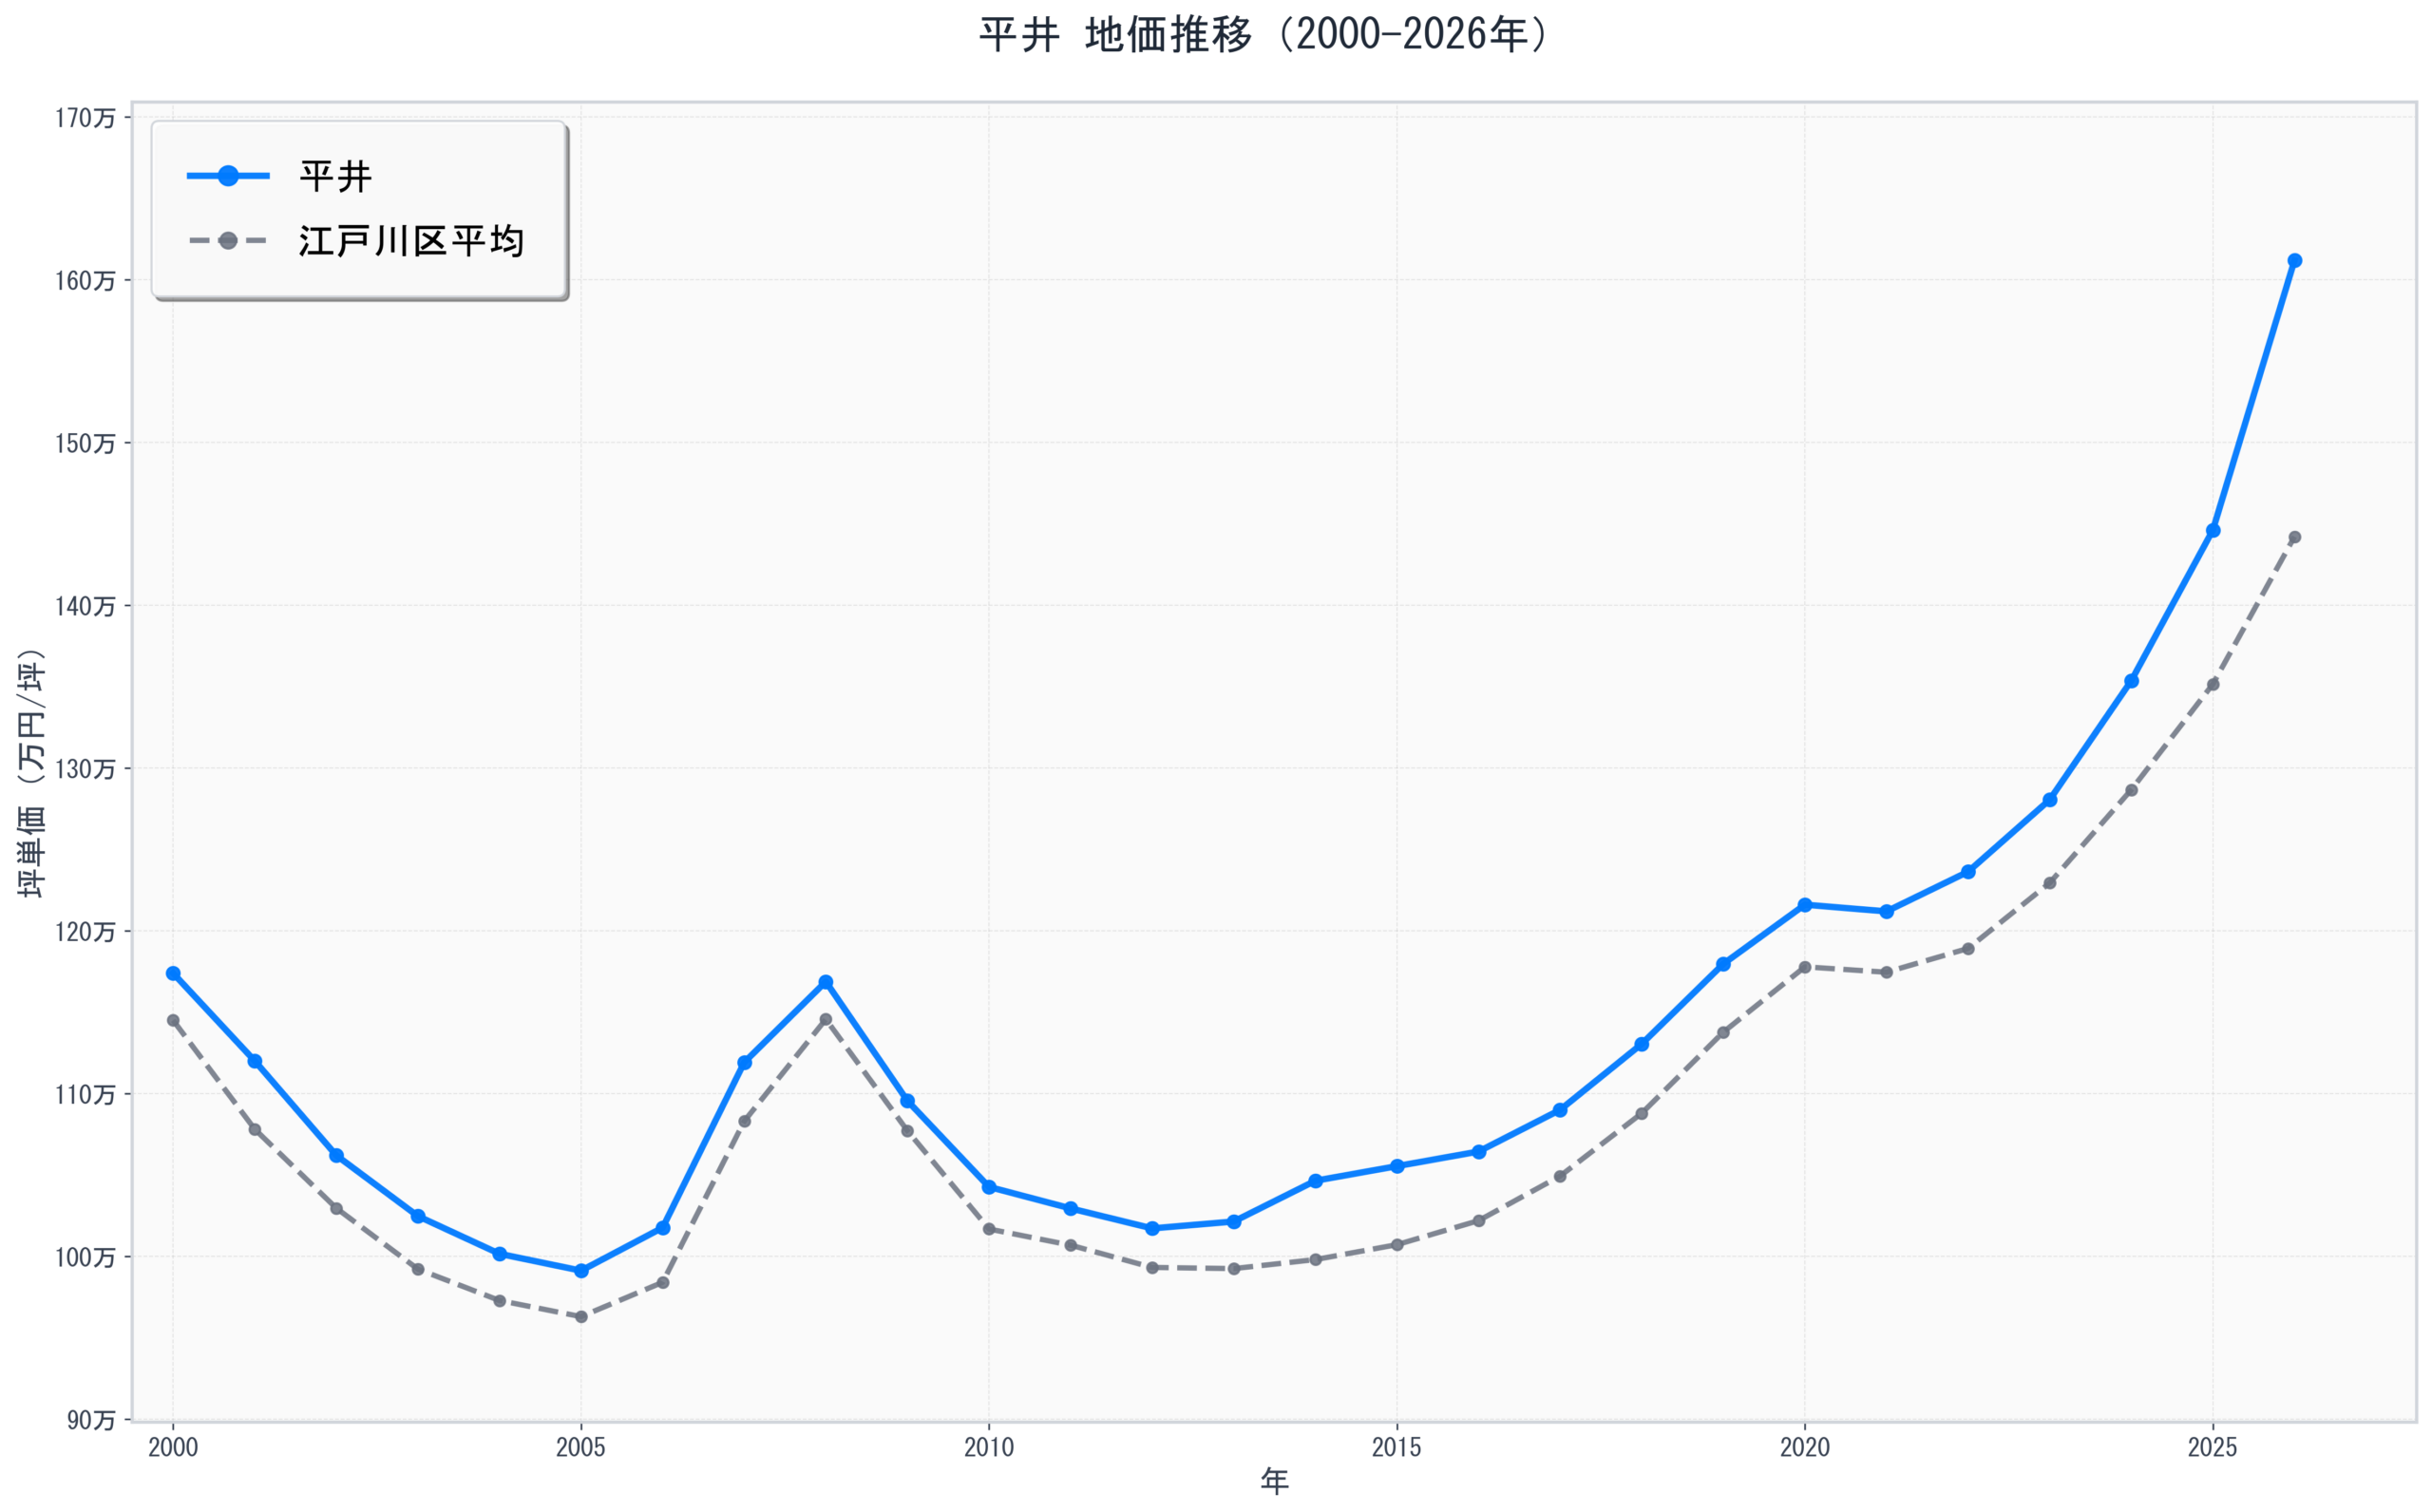Click the blue 平井 legend line marker

tap(228, 177)
